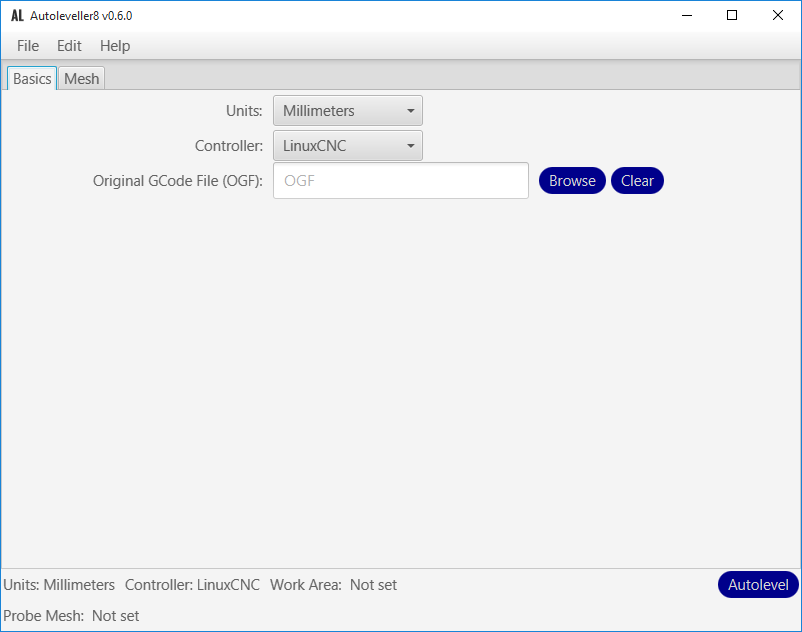Expand the Controller dropdown showing LinuxCNC
The image size is (802, 632).
(348, 146)
